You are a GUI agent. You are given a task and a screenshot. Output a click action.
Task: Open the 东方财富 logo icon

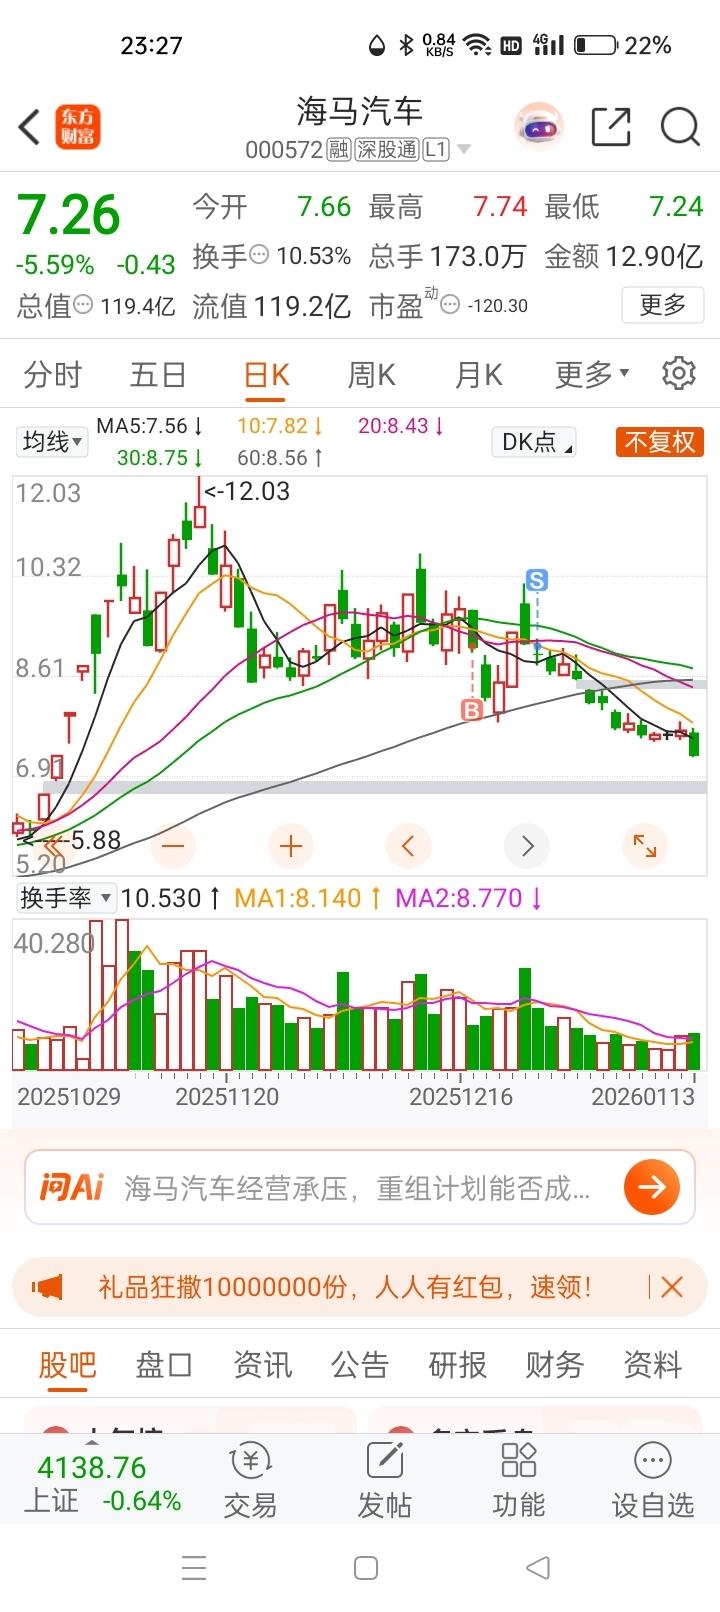pos(78,128)
